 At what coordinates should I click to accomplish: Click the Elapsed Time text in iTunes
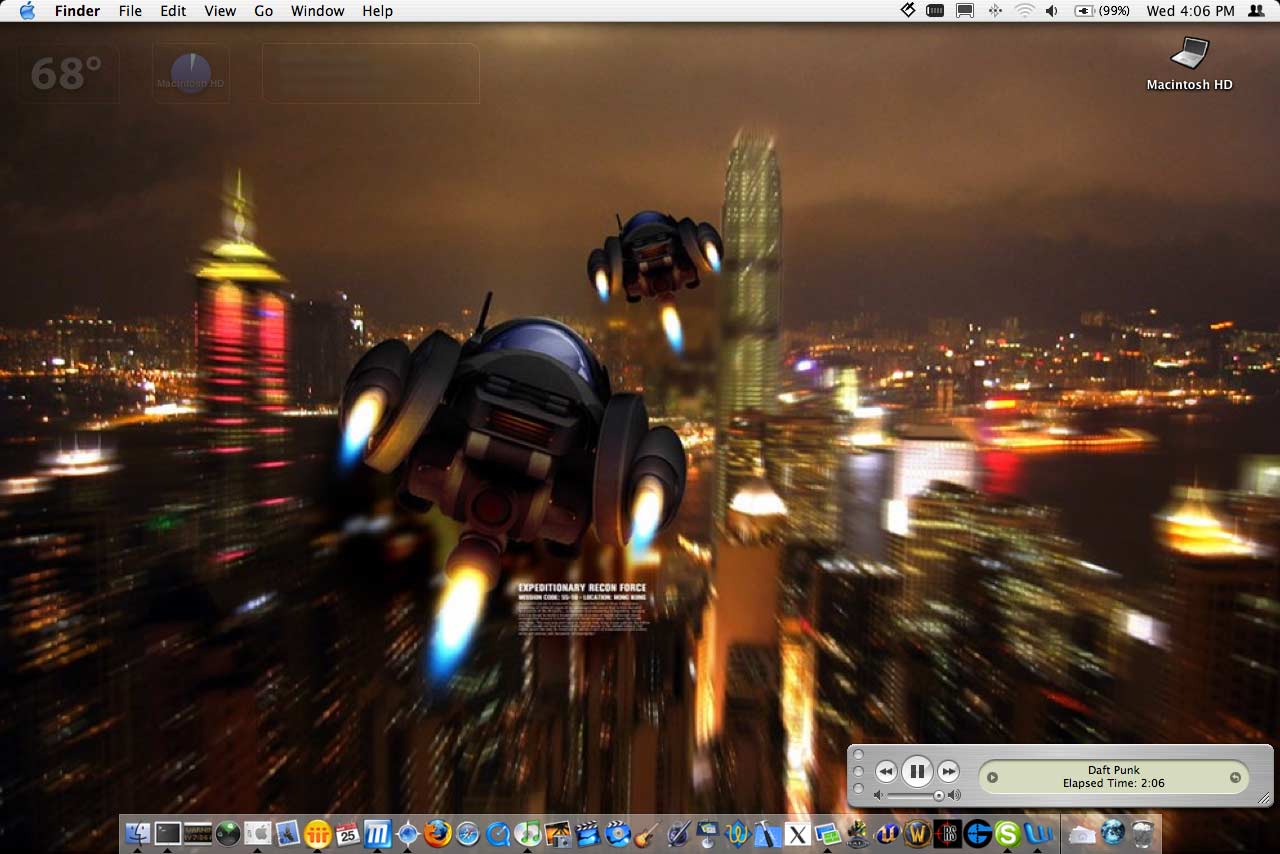tap(1114, 784)
